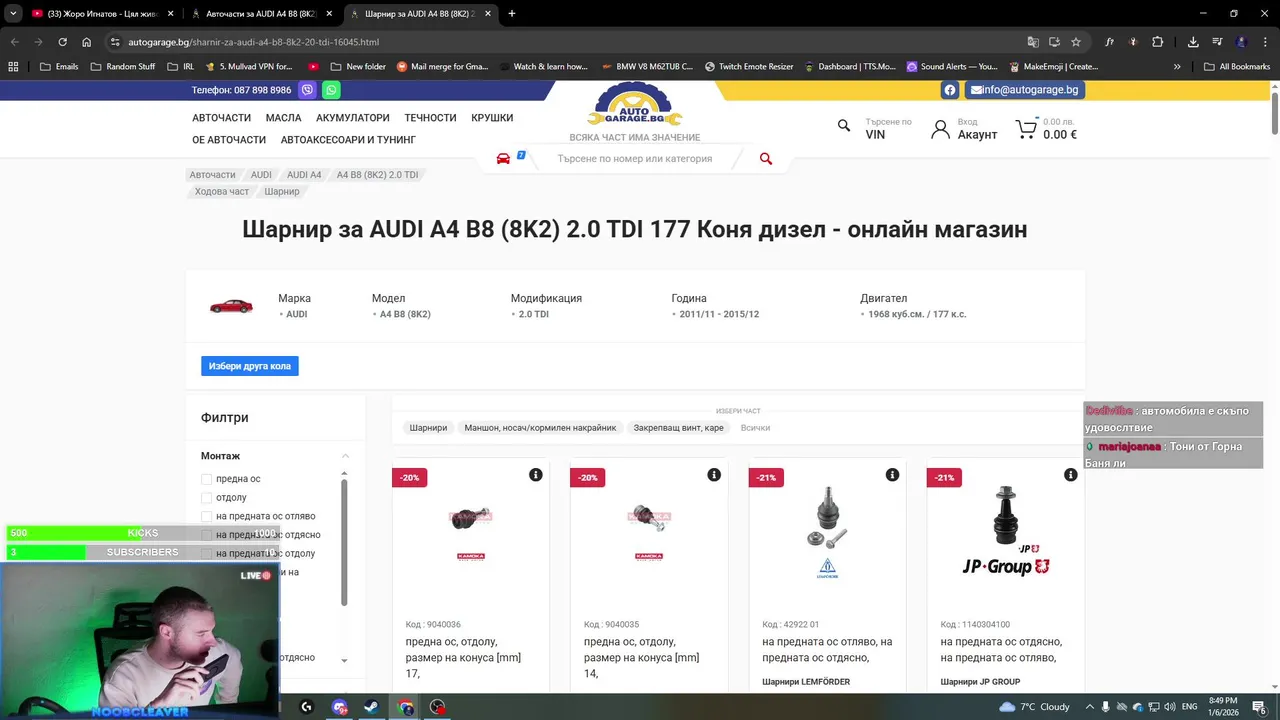
Task: Check the 'отдолу' filter
Action: pos(207,497)
